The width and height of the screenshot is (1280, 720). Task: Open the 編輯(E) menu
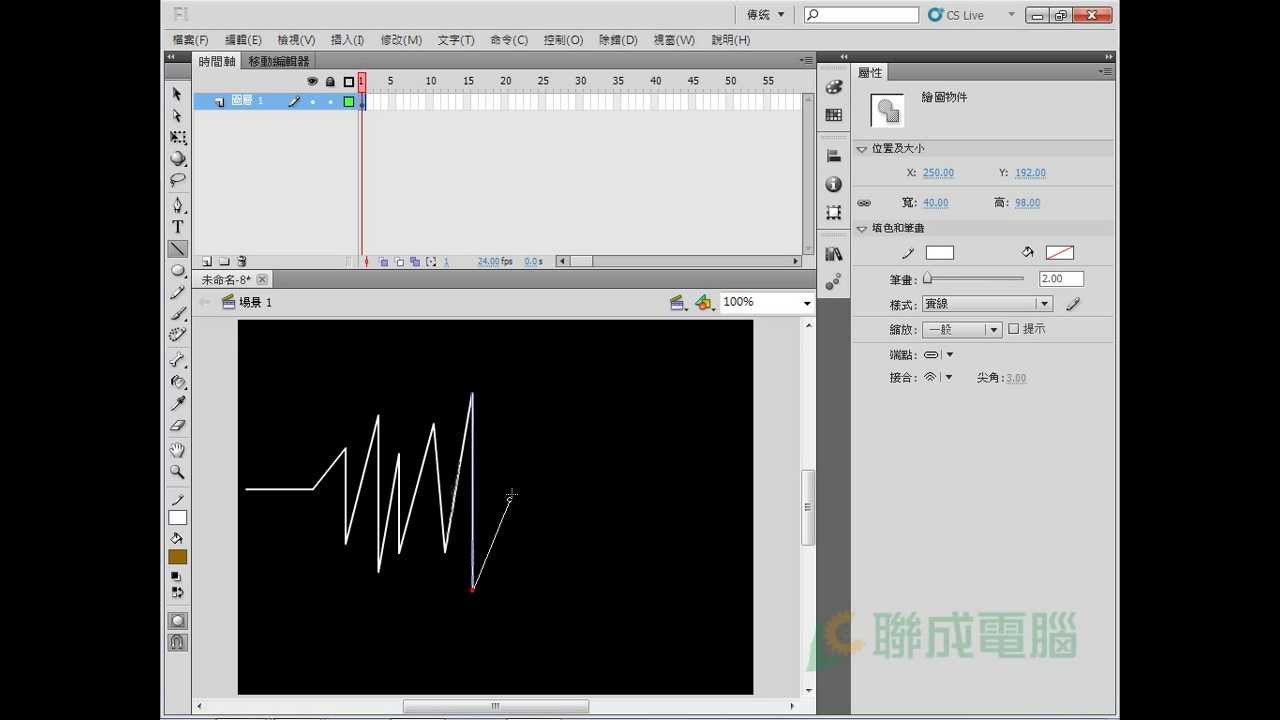coord(243,40)
